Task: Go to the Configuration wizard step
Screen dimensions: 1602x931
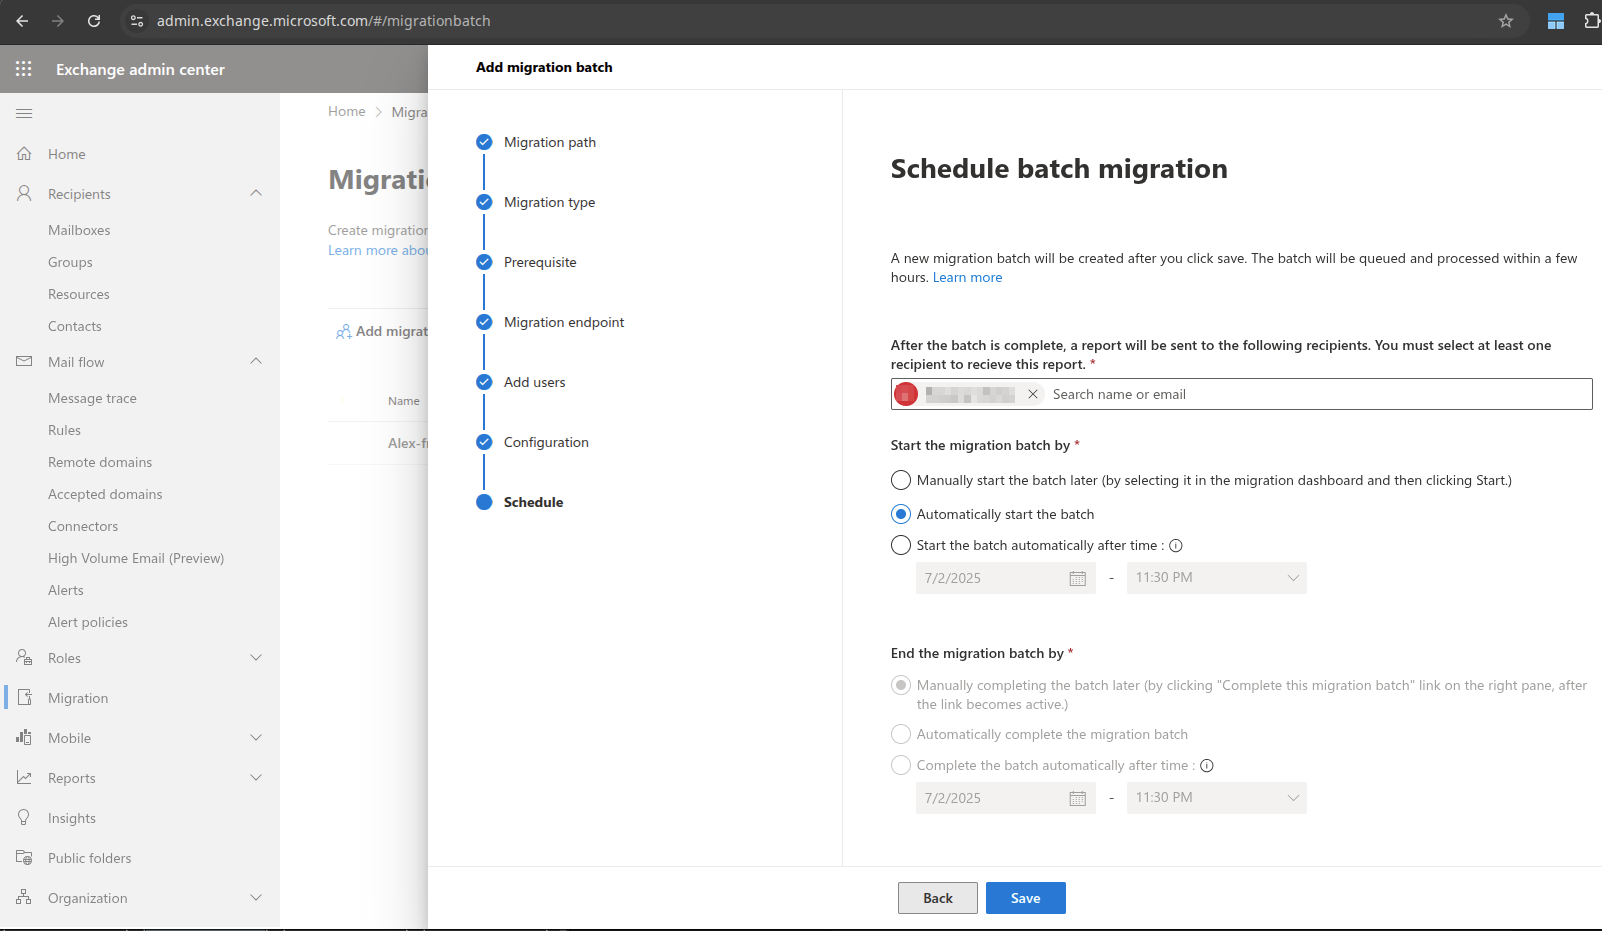Action: (x=546, y=442)
